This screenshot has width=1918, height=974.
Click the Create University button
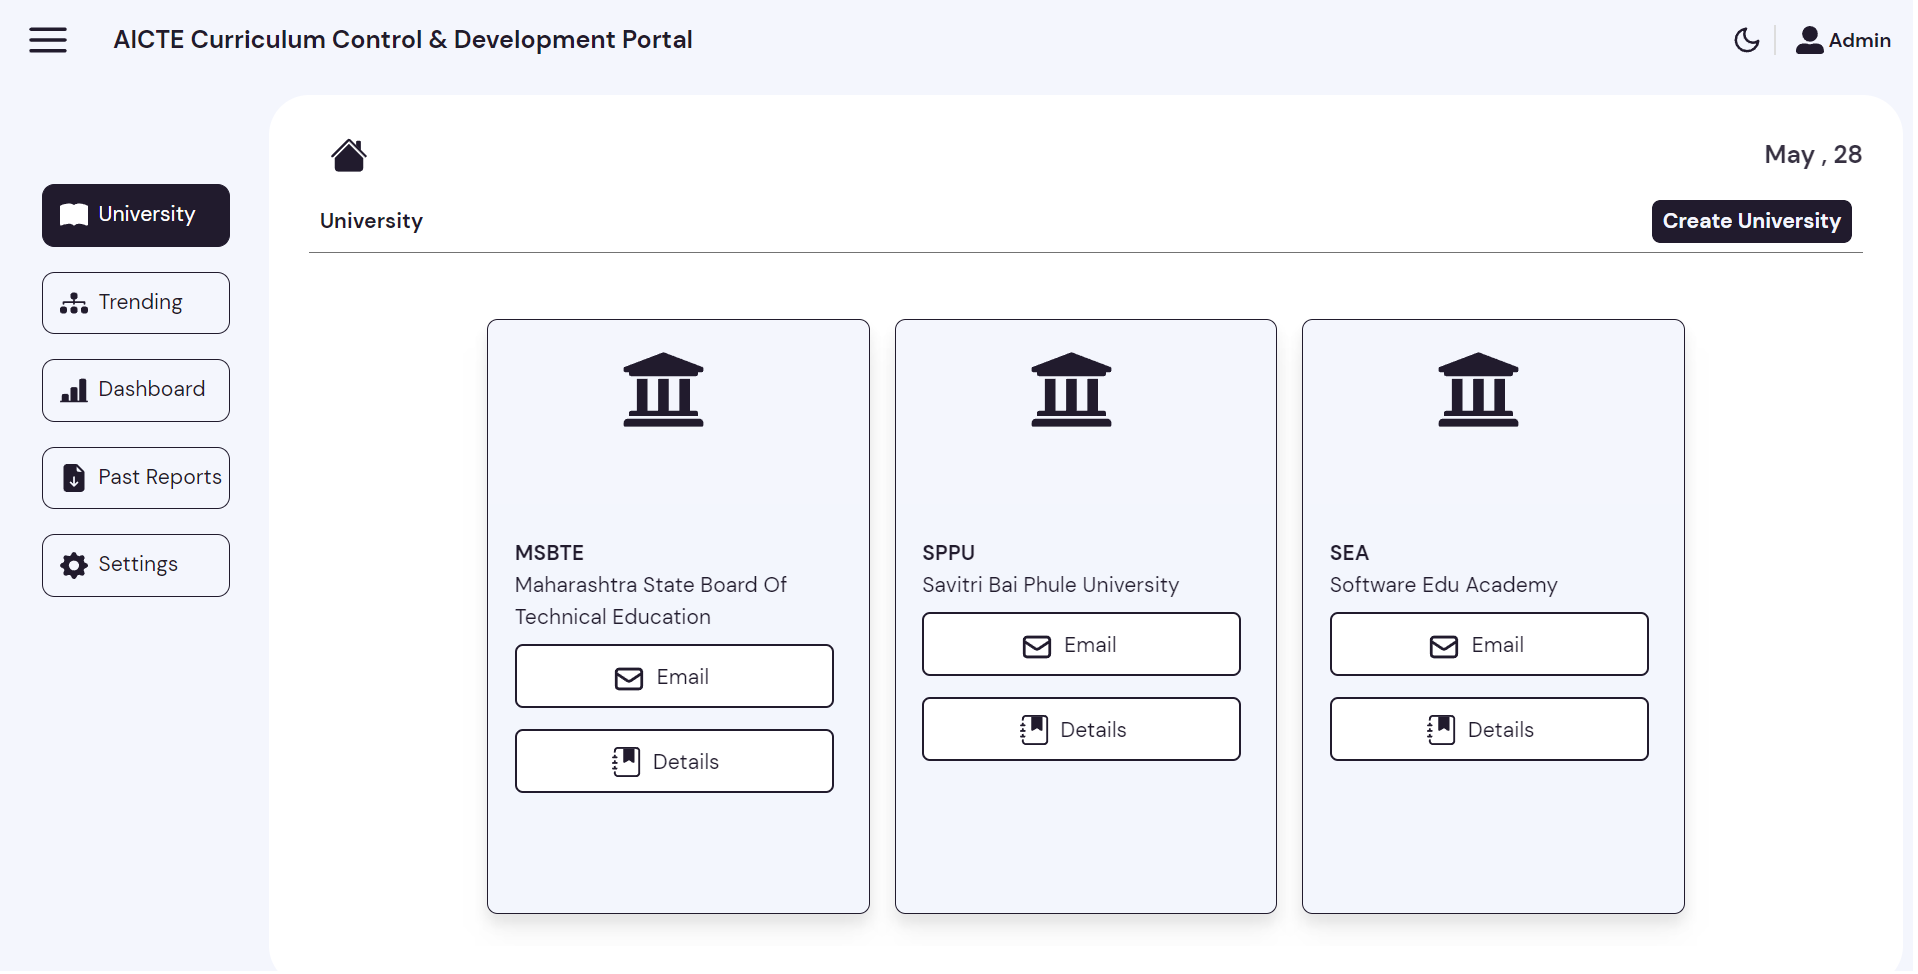[x=1751, y=221]
